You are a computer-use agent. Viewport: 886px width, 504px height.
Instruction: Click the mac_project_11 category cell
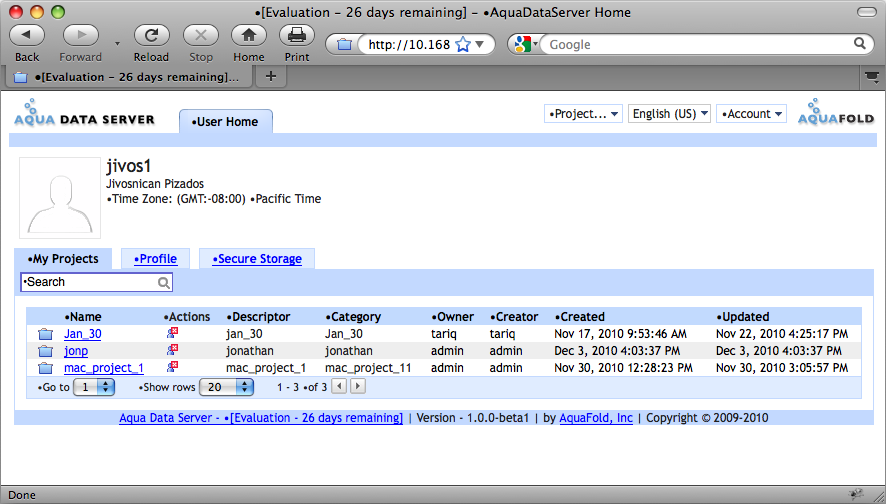(x=368, y=368)
